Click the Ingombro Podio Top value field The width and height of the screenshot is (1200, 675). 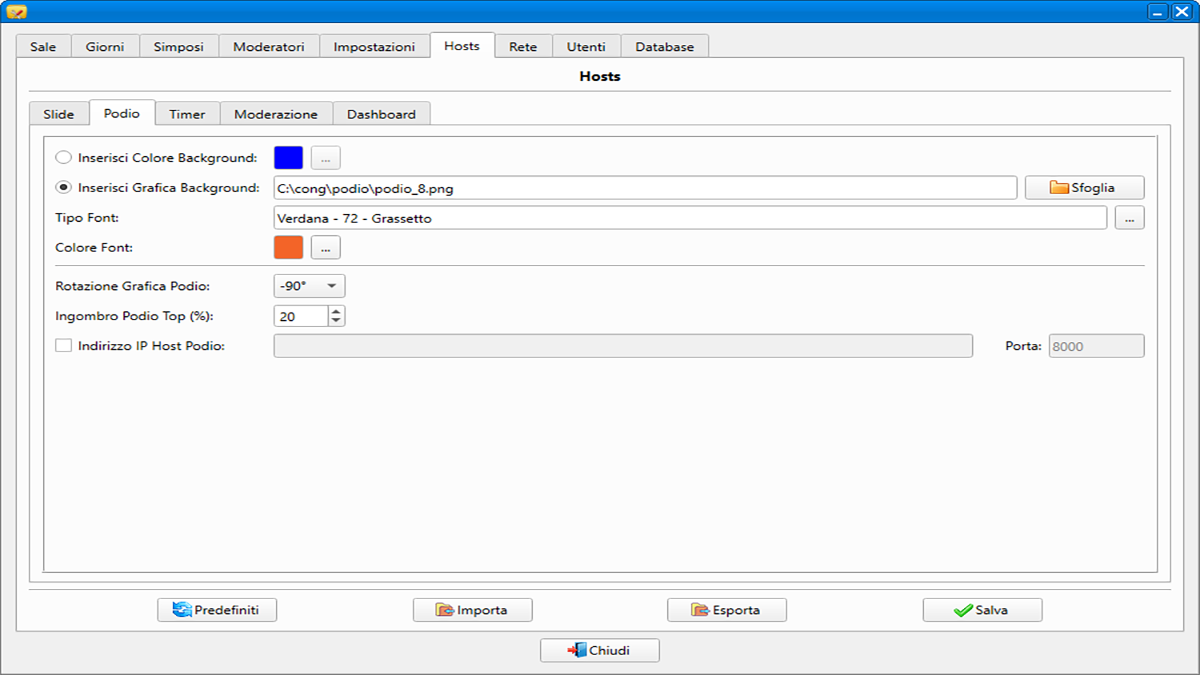[301, 316]
